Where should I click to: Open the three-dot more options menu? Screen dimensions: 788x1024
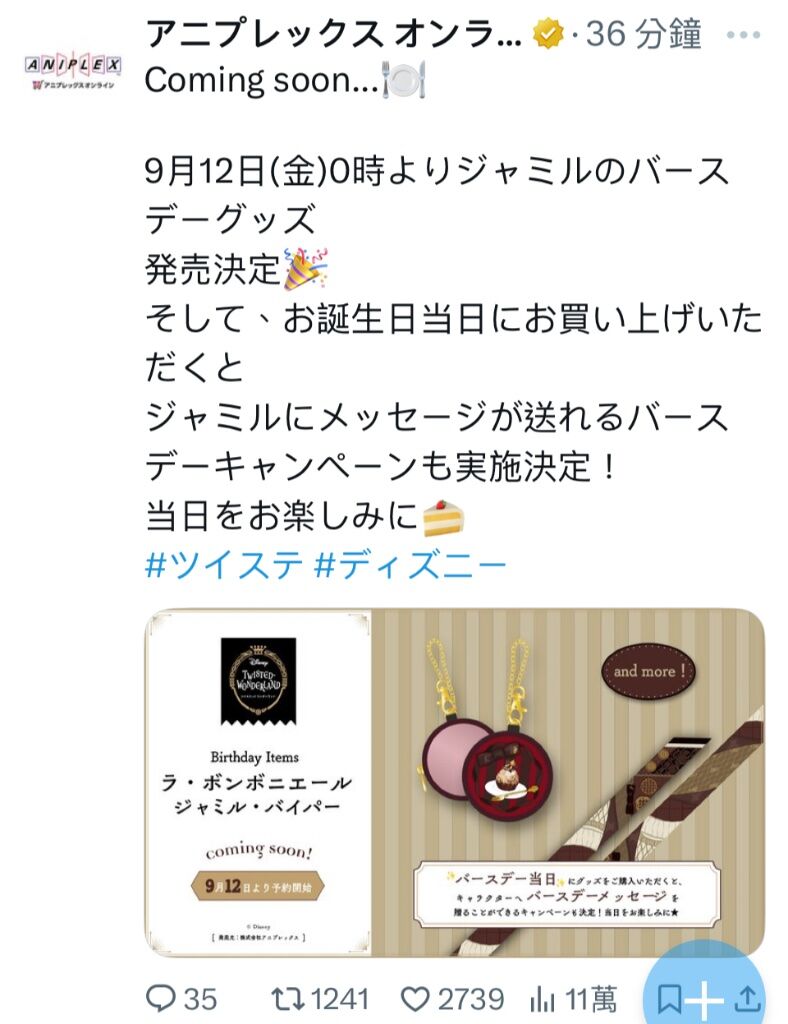744,34
